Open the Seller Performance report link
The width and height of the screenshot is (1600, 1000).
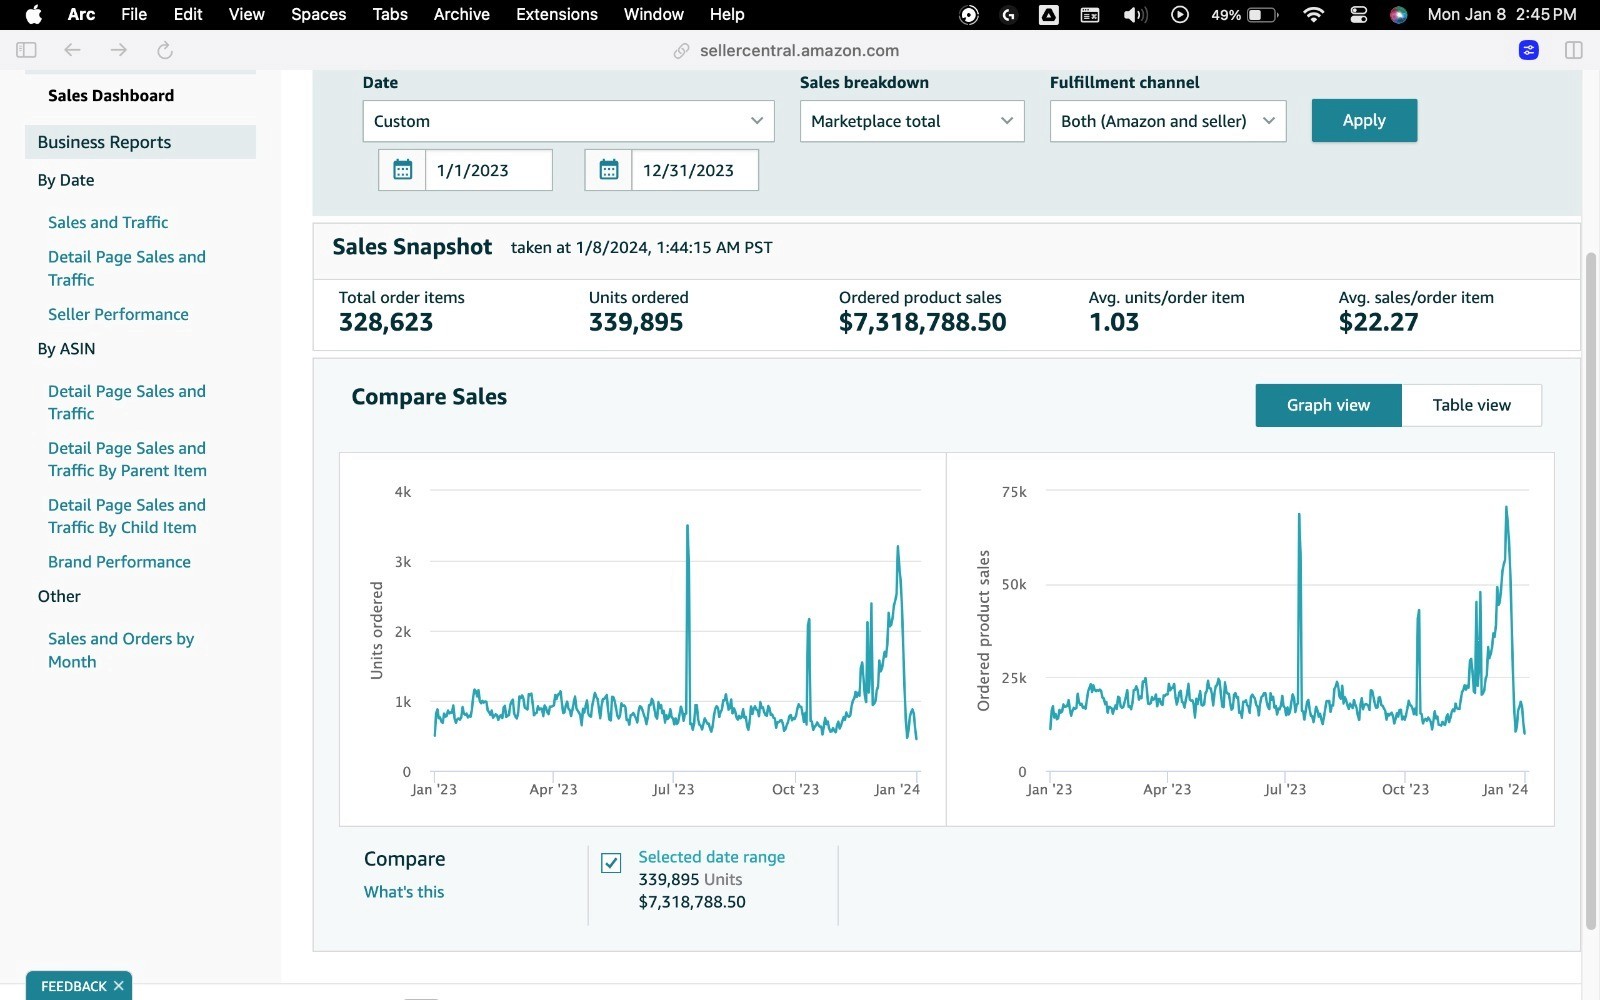pyautogui.click(x=118, y=314)
